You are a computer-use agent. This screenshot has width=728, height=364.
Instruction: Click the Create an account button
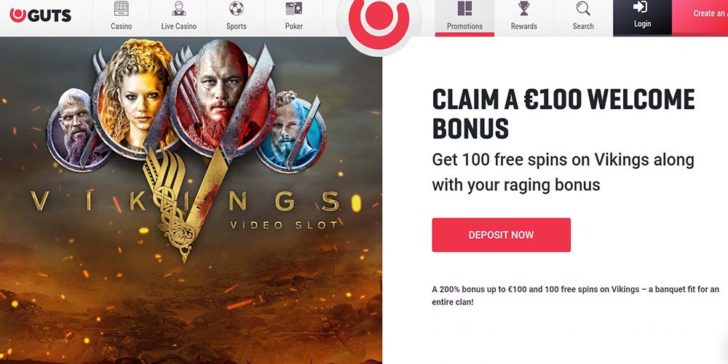point(700,18)
